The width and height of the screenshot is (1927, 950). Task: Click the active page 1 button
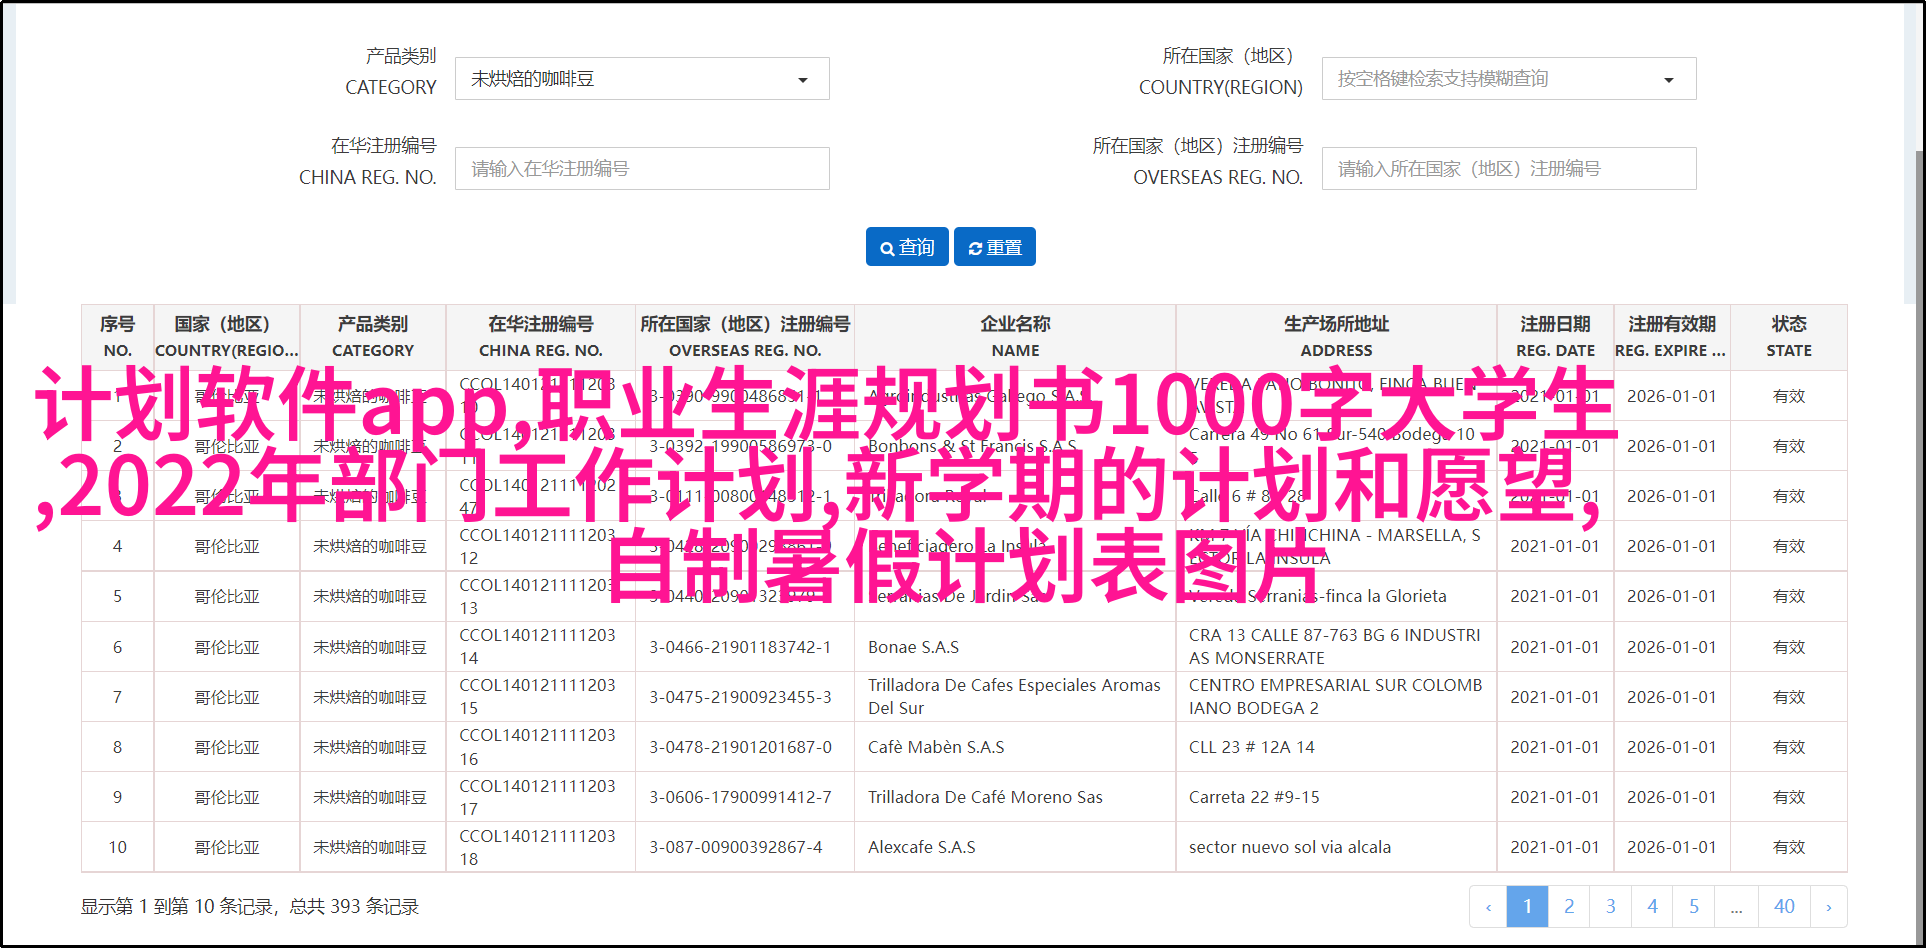(x=1527, y=907)
